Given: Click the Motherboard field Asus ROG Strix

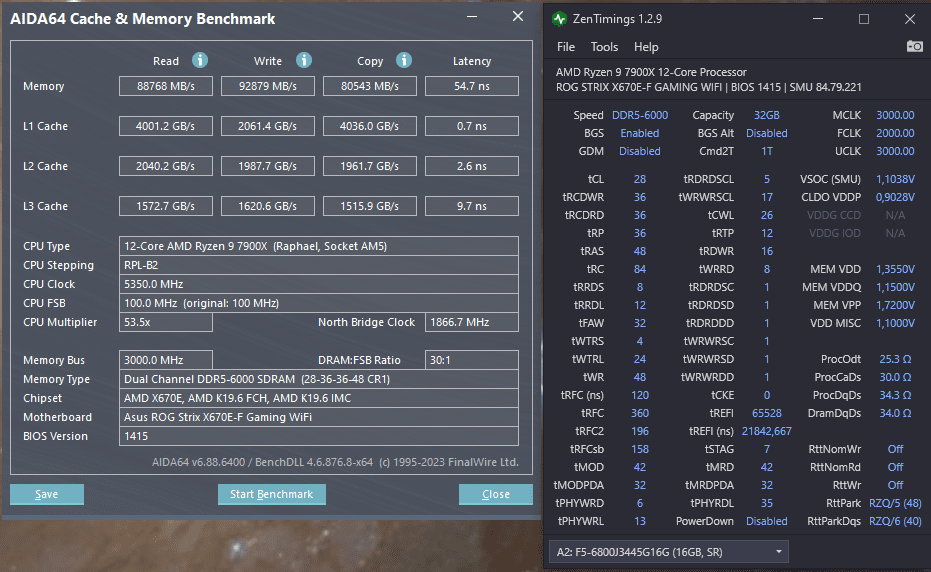Looking at the screenshot, I should pyautogui.click(x=319, y=417).
